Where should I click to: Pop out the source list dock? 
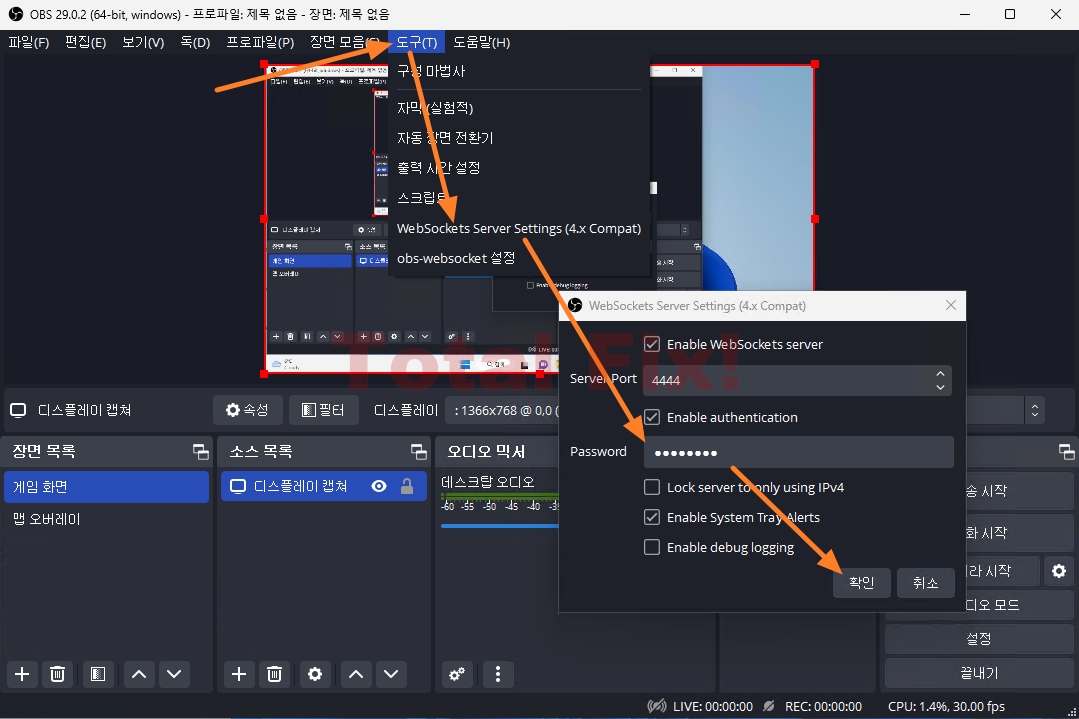(418, 451)
